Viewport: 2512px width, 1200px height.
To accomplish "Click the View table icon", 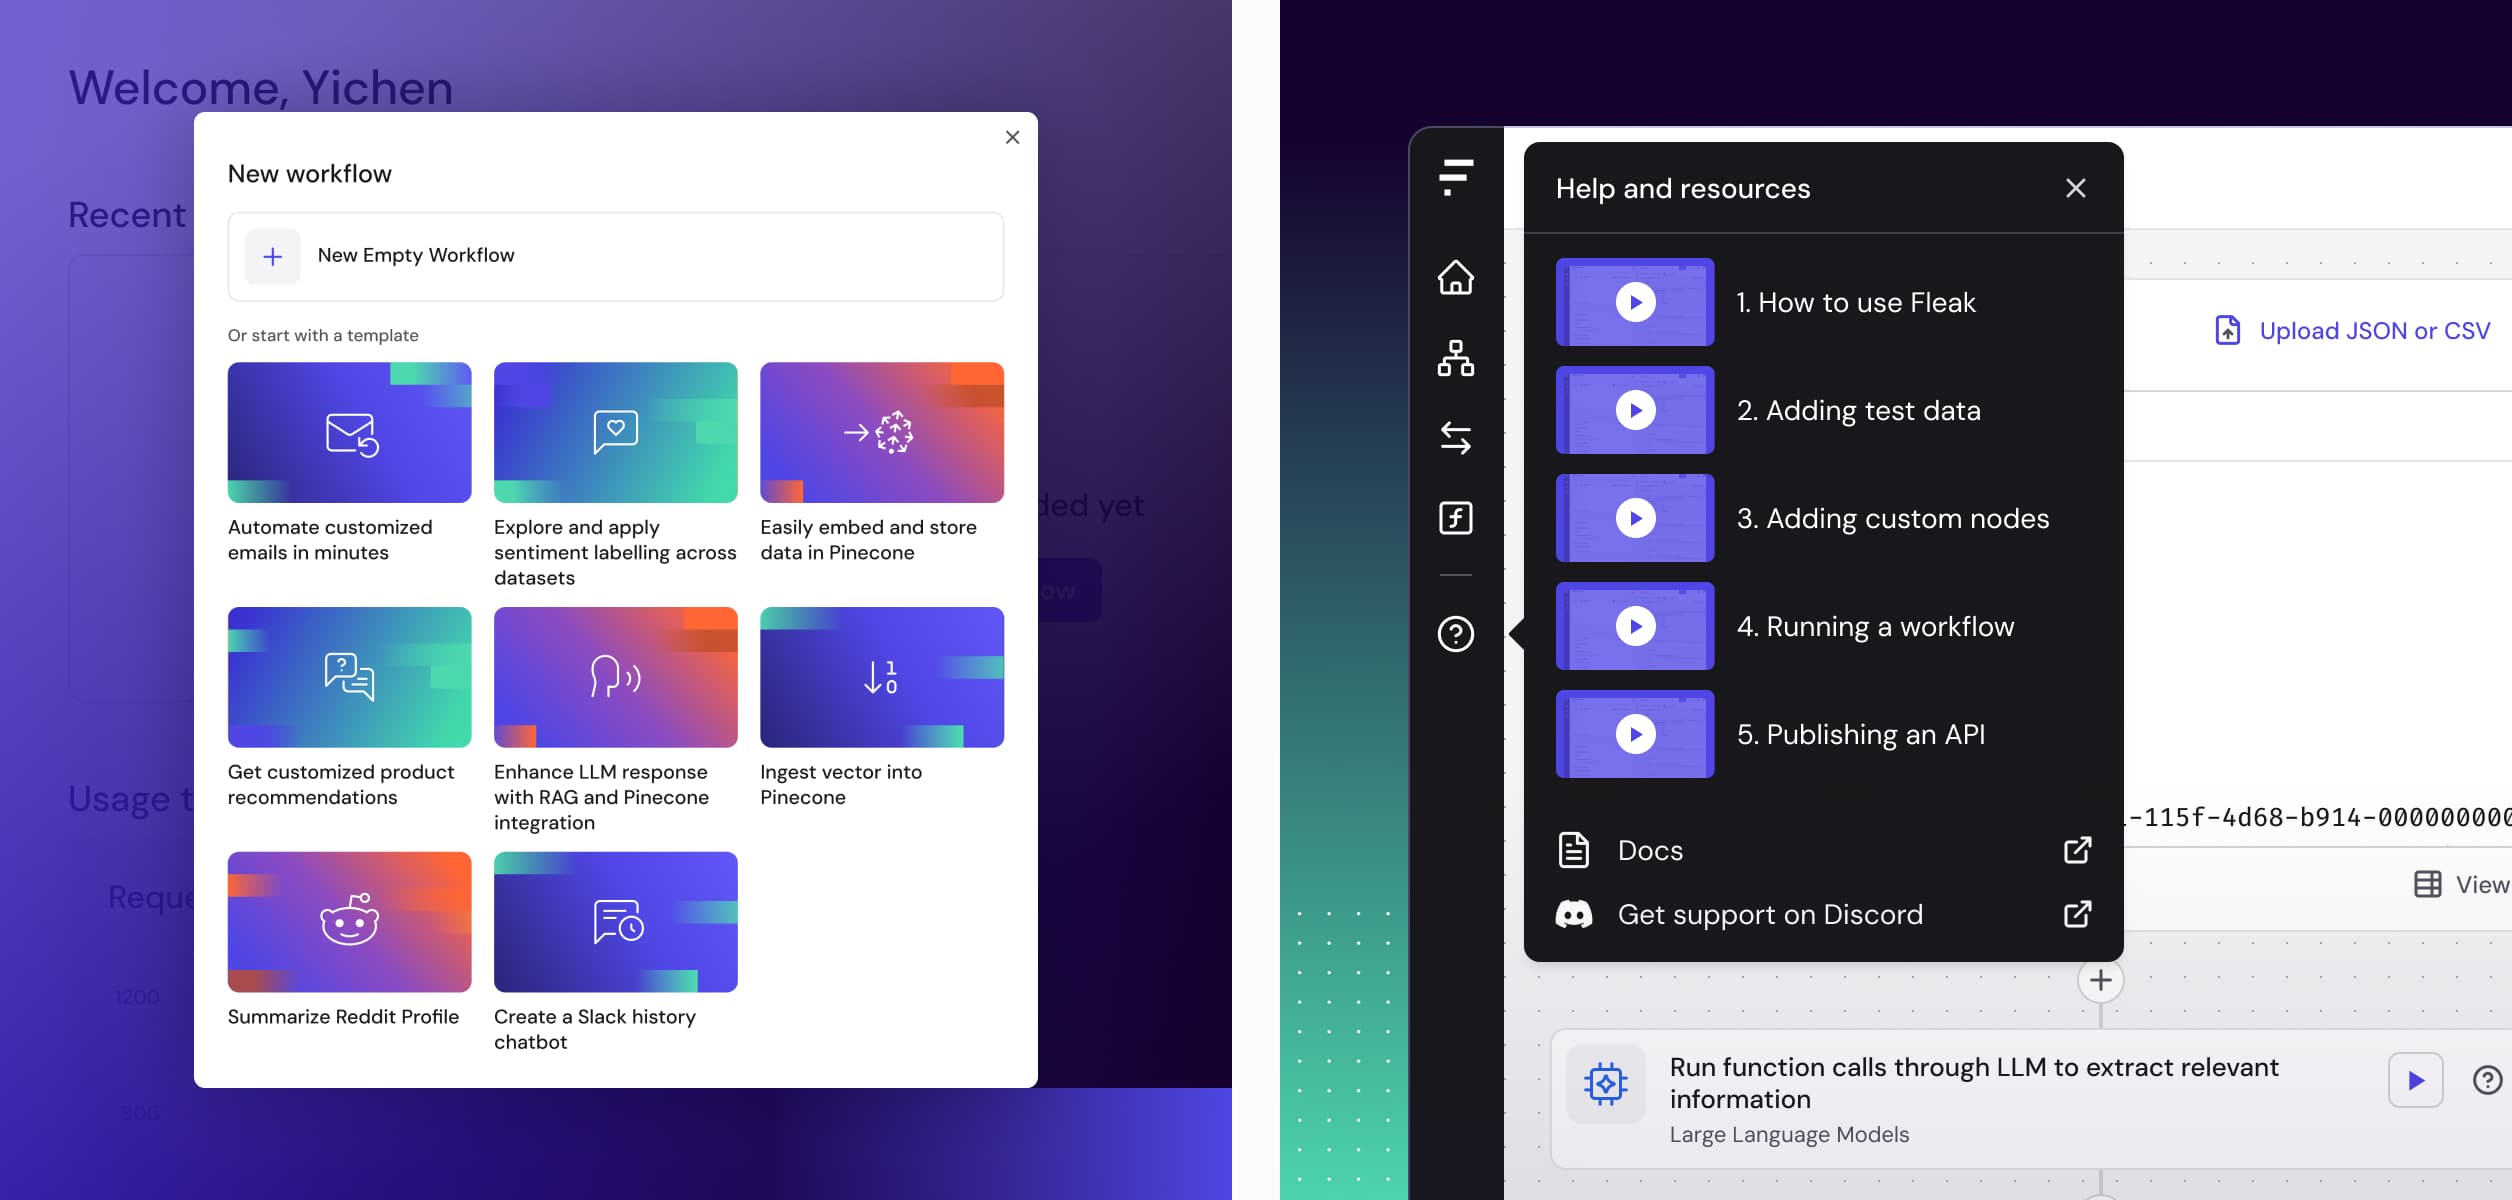I will (2427, 884).
